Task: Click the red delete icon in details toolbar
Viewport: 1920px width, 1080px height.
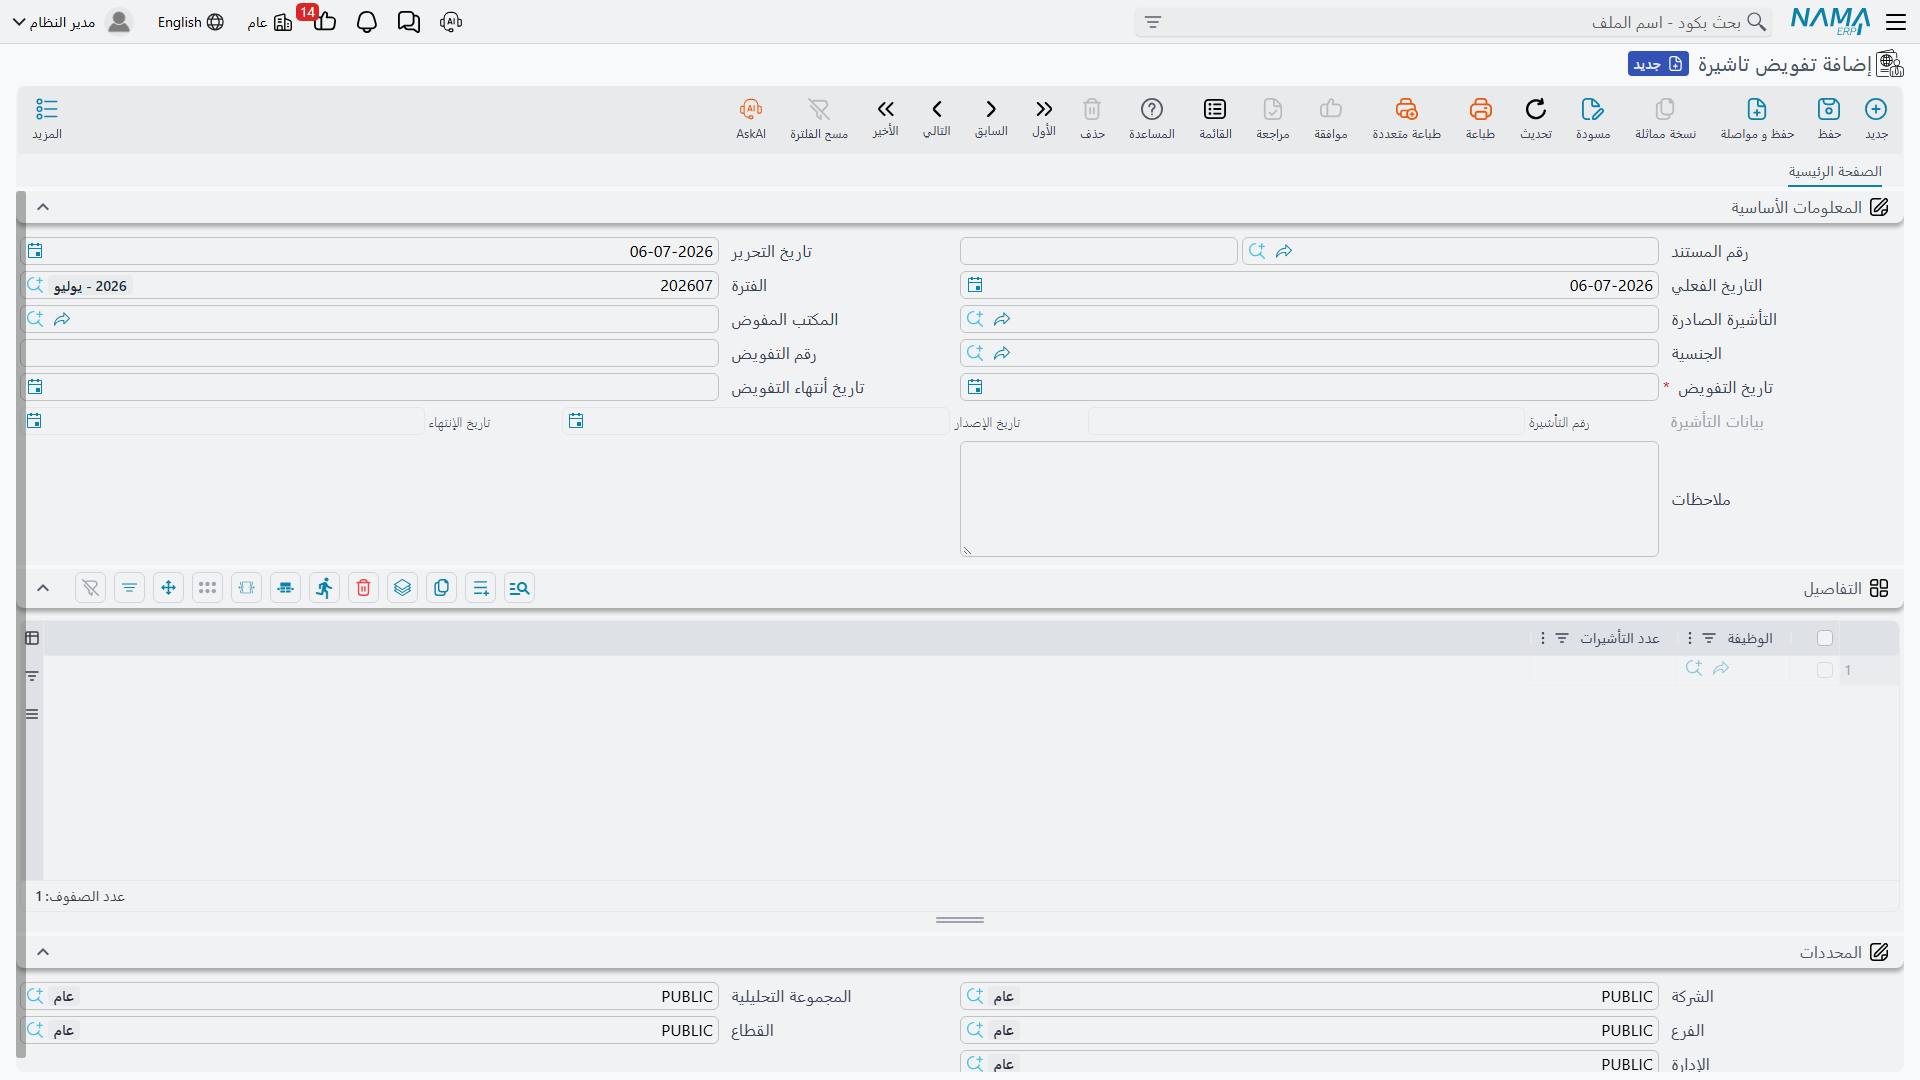Action: [x=364, y=588]
